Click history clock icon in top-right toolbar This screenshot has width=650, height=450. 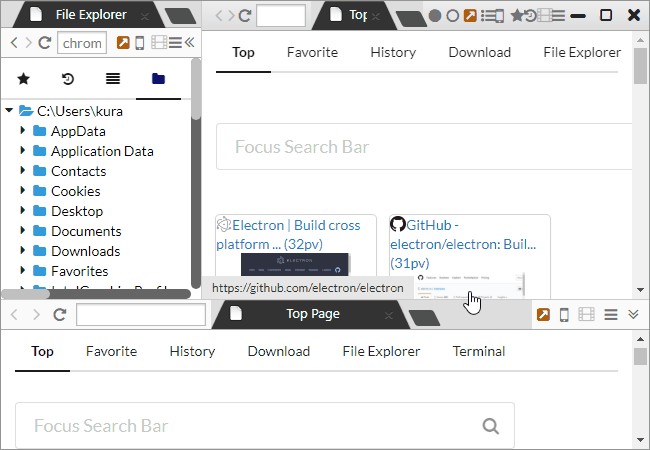(x=531, y=16)
